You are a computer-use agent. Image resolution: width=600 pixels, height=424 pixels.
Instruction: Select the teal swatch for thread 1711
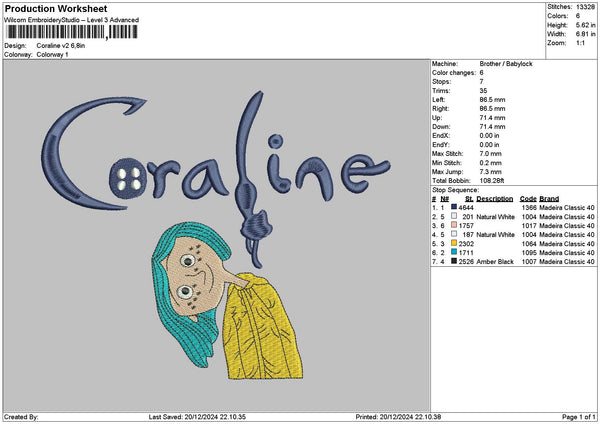[454, 253]
